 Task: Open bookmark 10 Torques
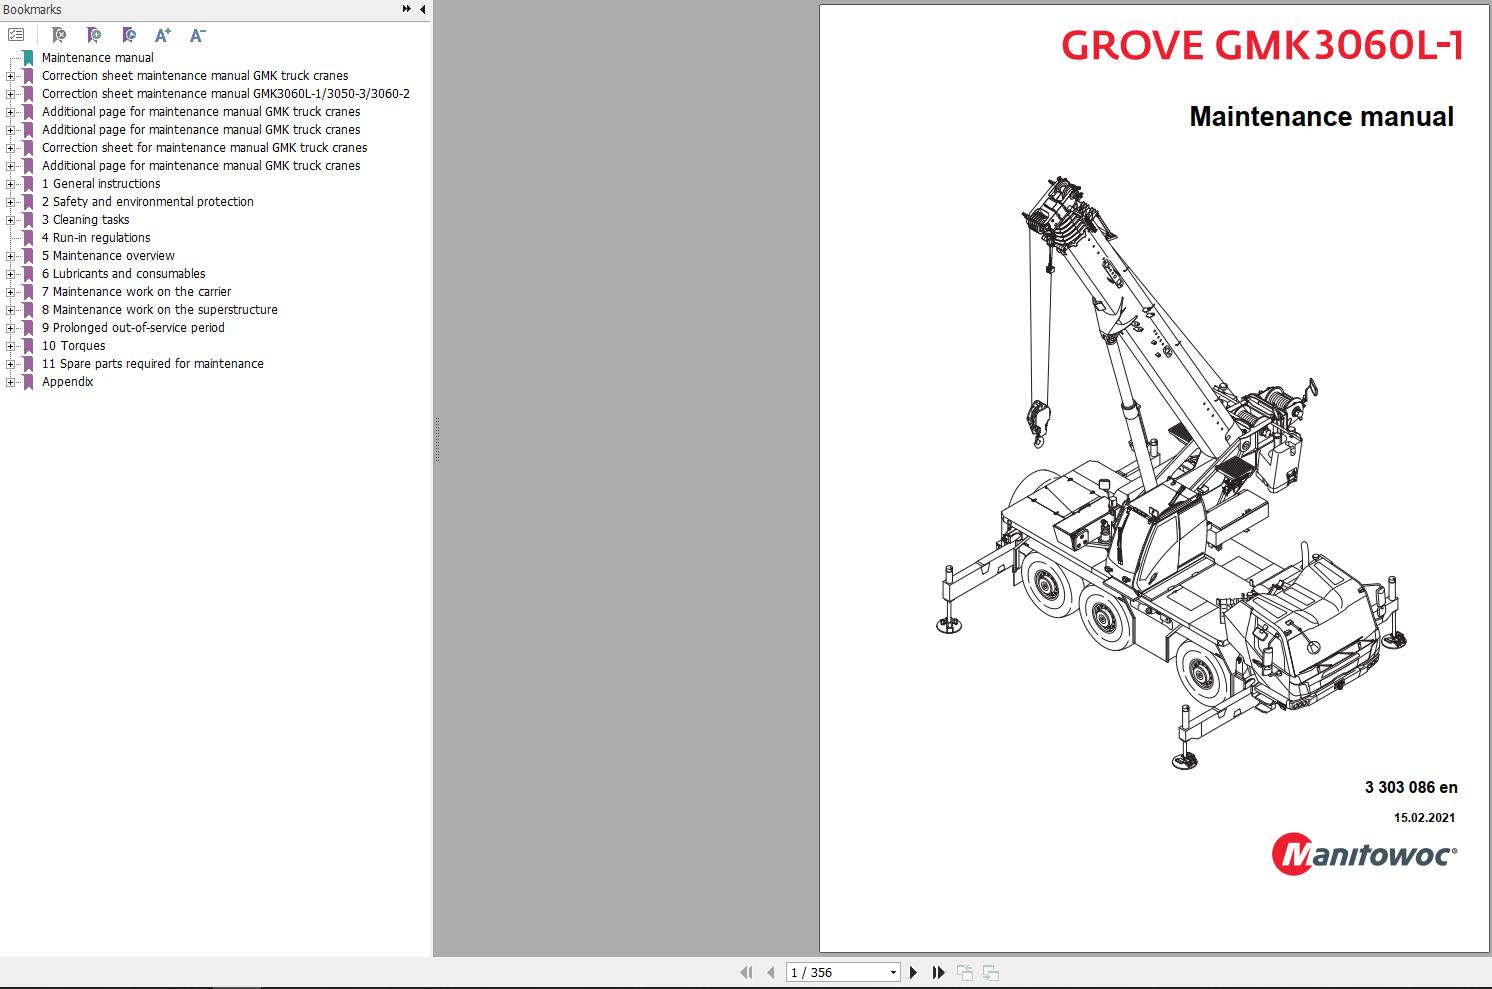(74, 346)
